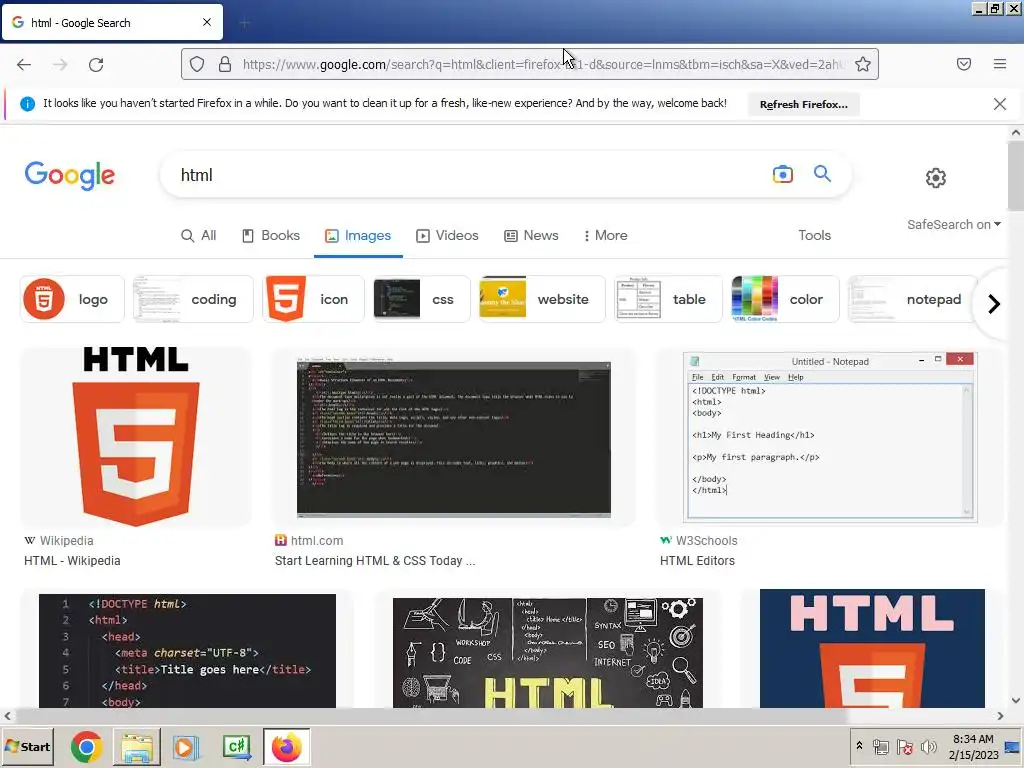Open the Tools filter options

[x=814, y=235]
